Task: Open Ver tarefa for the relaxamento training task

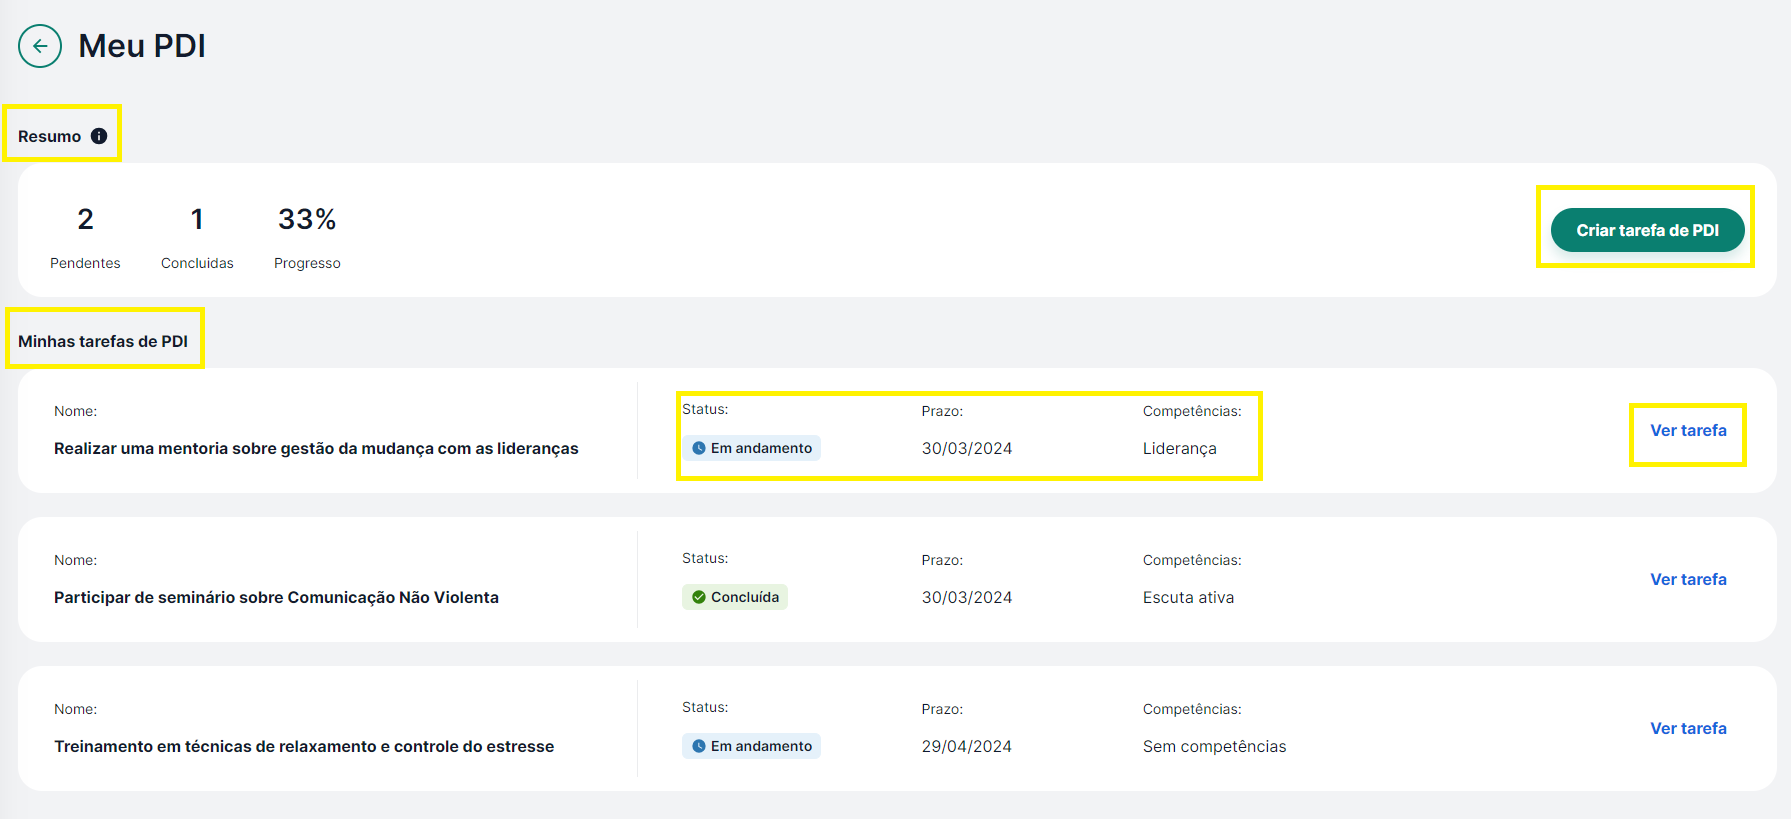Action: tap(1688, 728)
